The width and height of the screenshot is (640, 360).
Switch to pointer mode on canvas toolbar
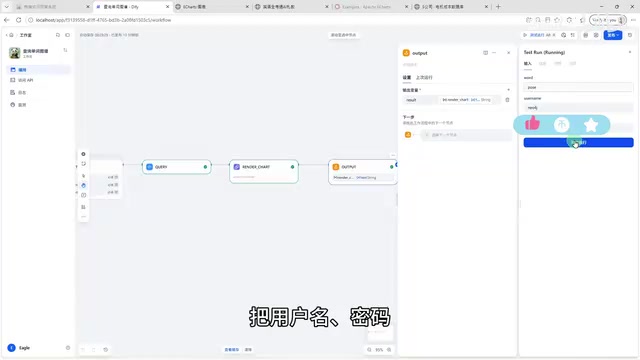click(83, 176)
